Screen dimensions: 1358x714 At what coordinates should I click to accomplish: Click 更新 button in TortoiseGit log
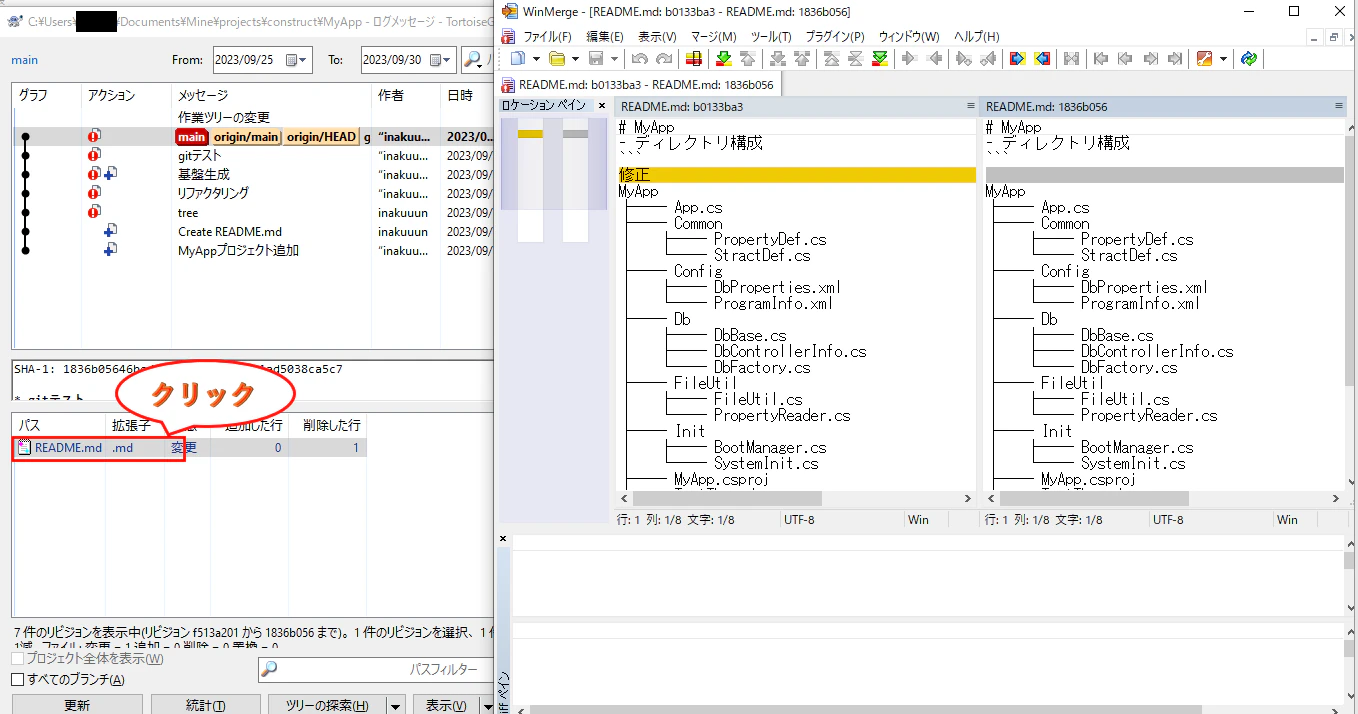[x=77, y=705]
